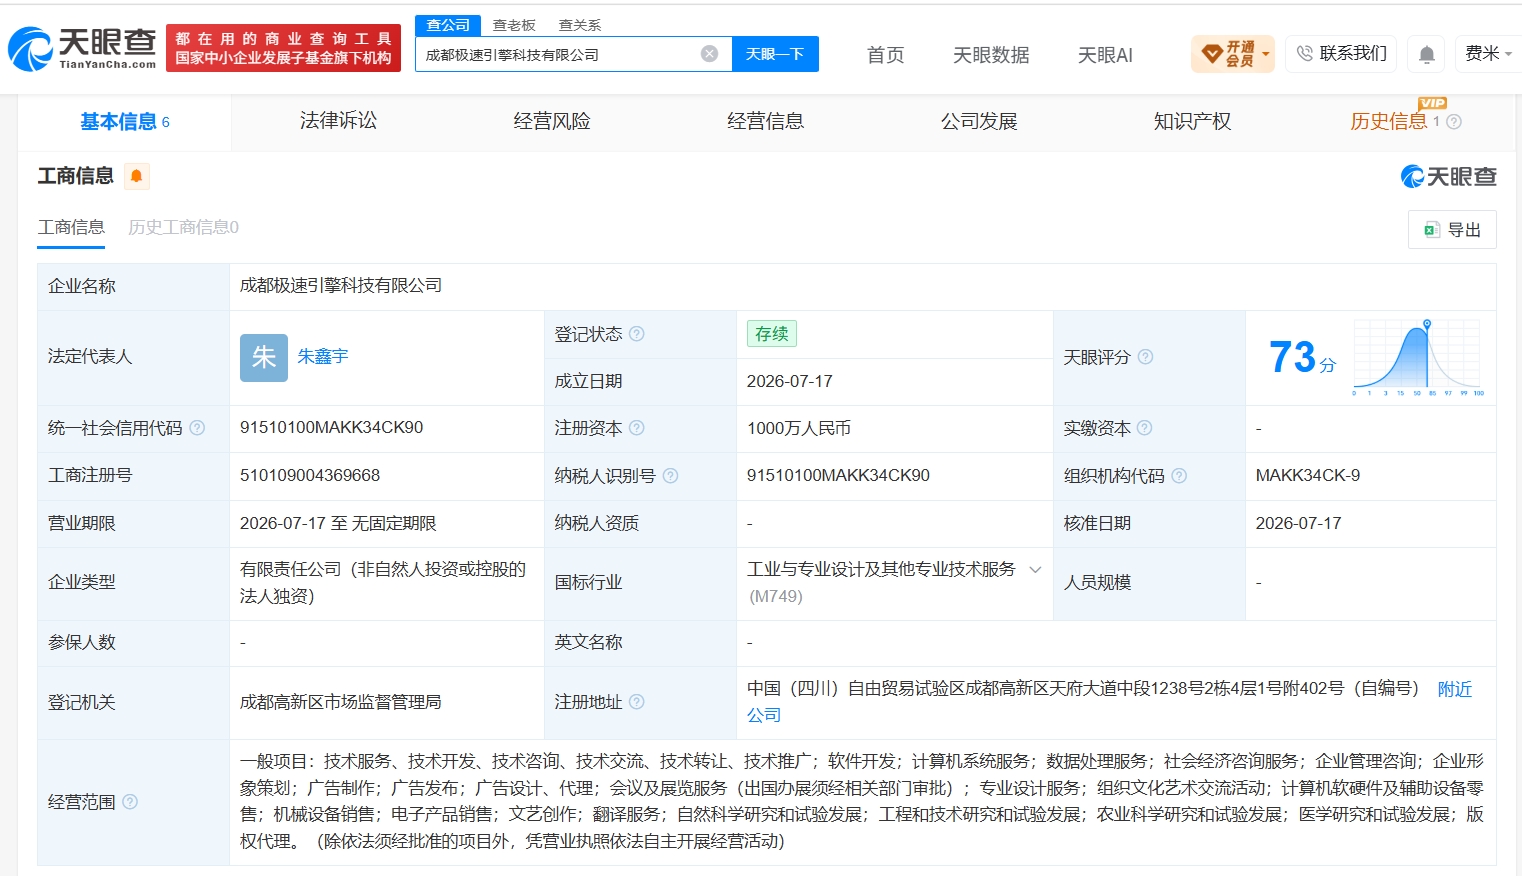Click the help icon next to 登记状态

point(637,334)
